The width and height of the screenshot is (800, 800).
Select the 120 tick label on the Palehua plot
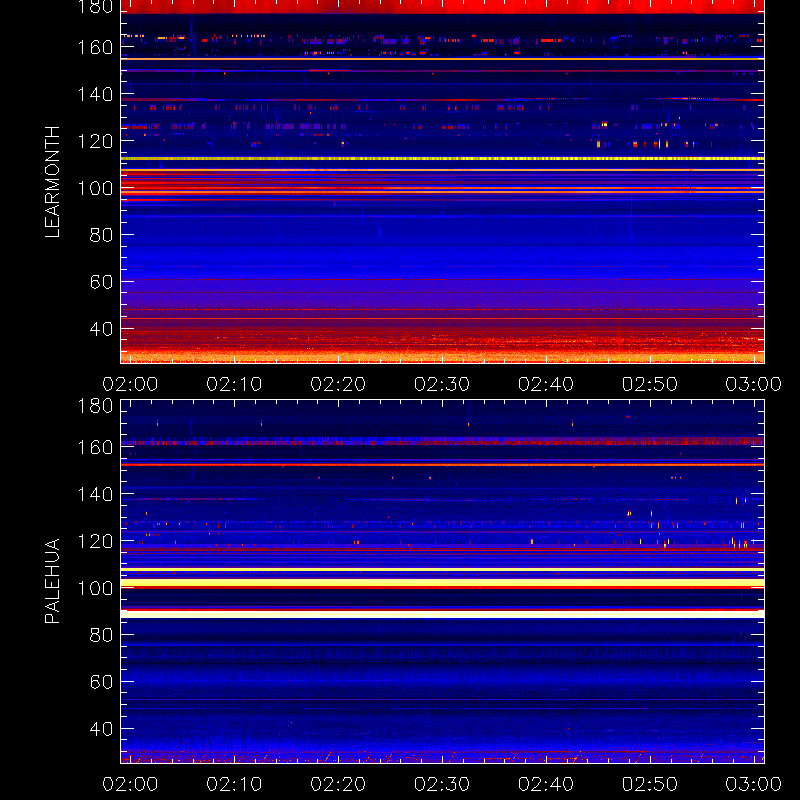(95, 541)
